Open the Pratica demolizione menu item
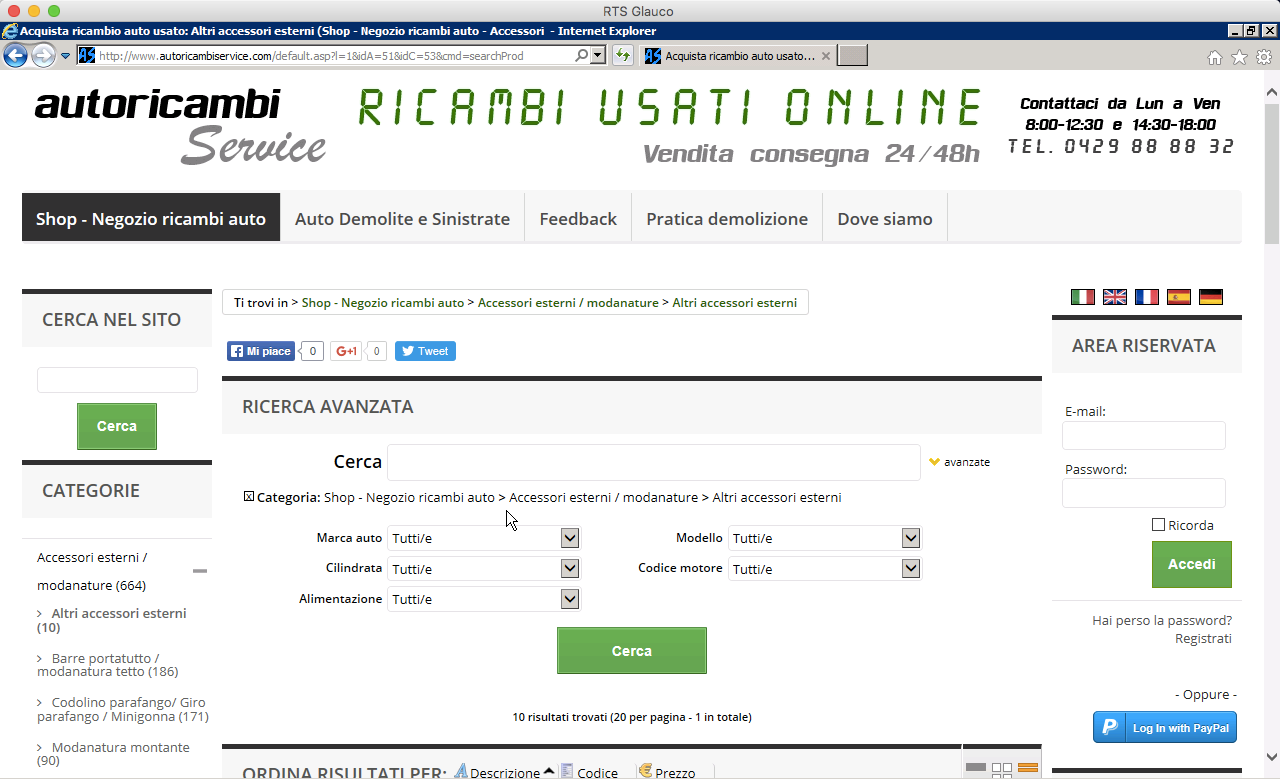This screenshot has width=1280, height=779. (727, 218)
